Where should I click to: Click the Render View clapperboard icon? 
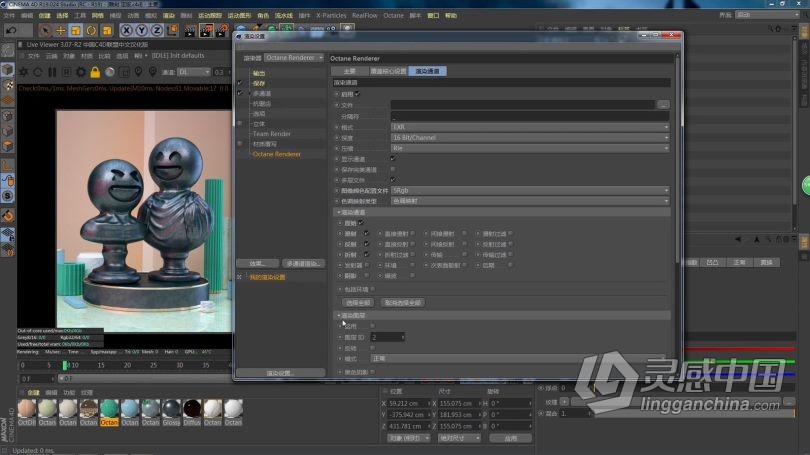pyautogui.click(x=190, y=30)
